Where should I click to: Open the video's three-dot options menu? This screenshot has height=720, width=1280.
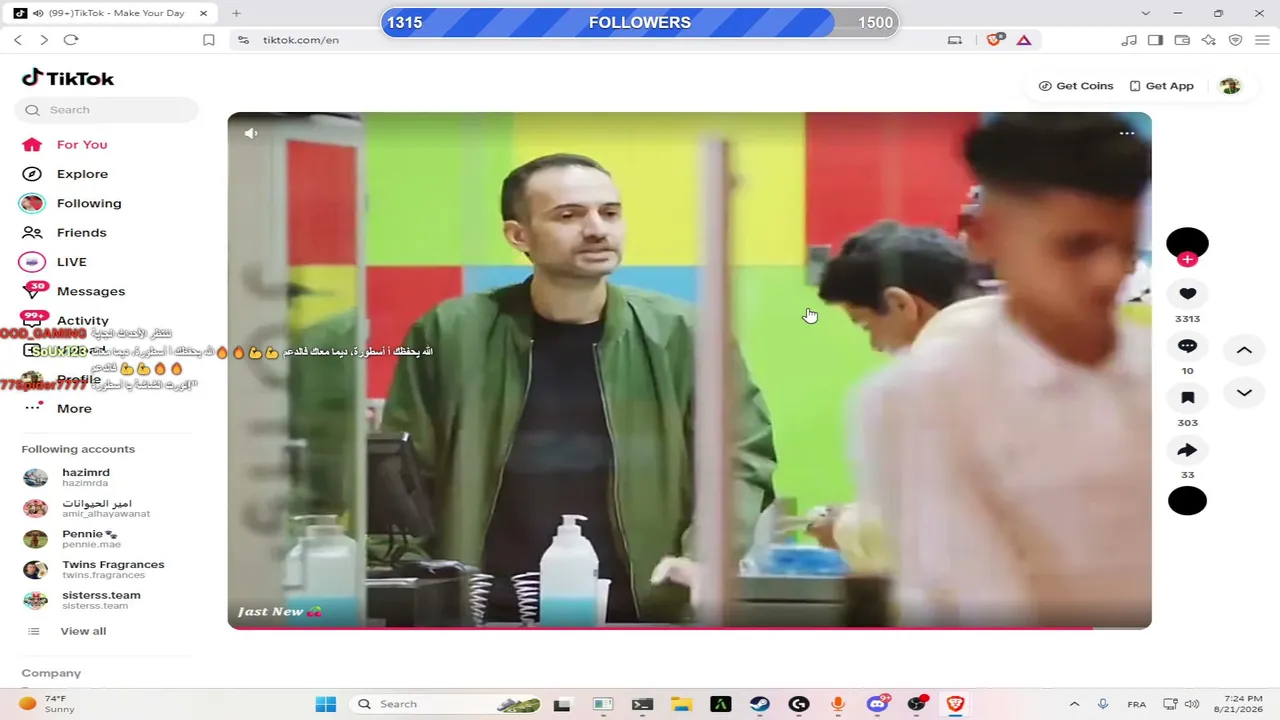(x=1127, y=133)
